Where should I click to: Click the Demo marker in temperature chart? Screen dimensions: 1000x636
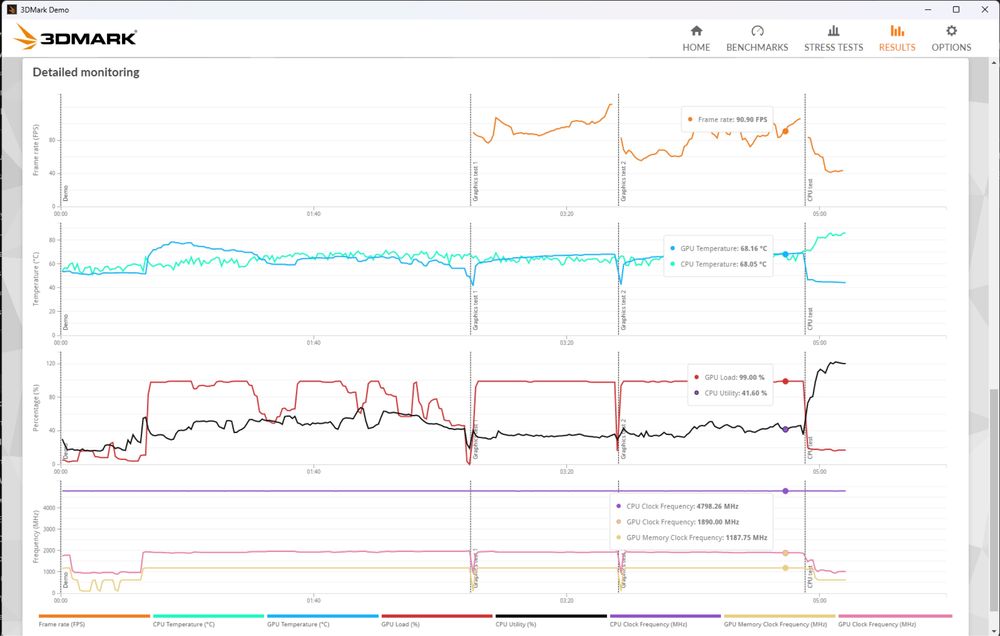[x=65, y=322]
